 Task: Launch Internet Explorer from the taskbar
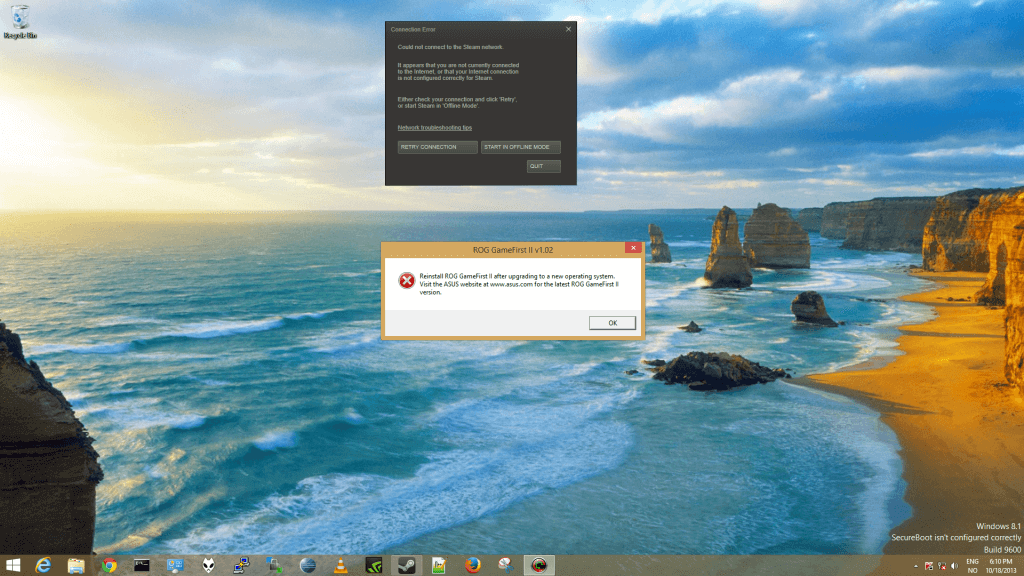tap(43, 566)
